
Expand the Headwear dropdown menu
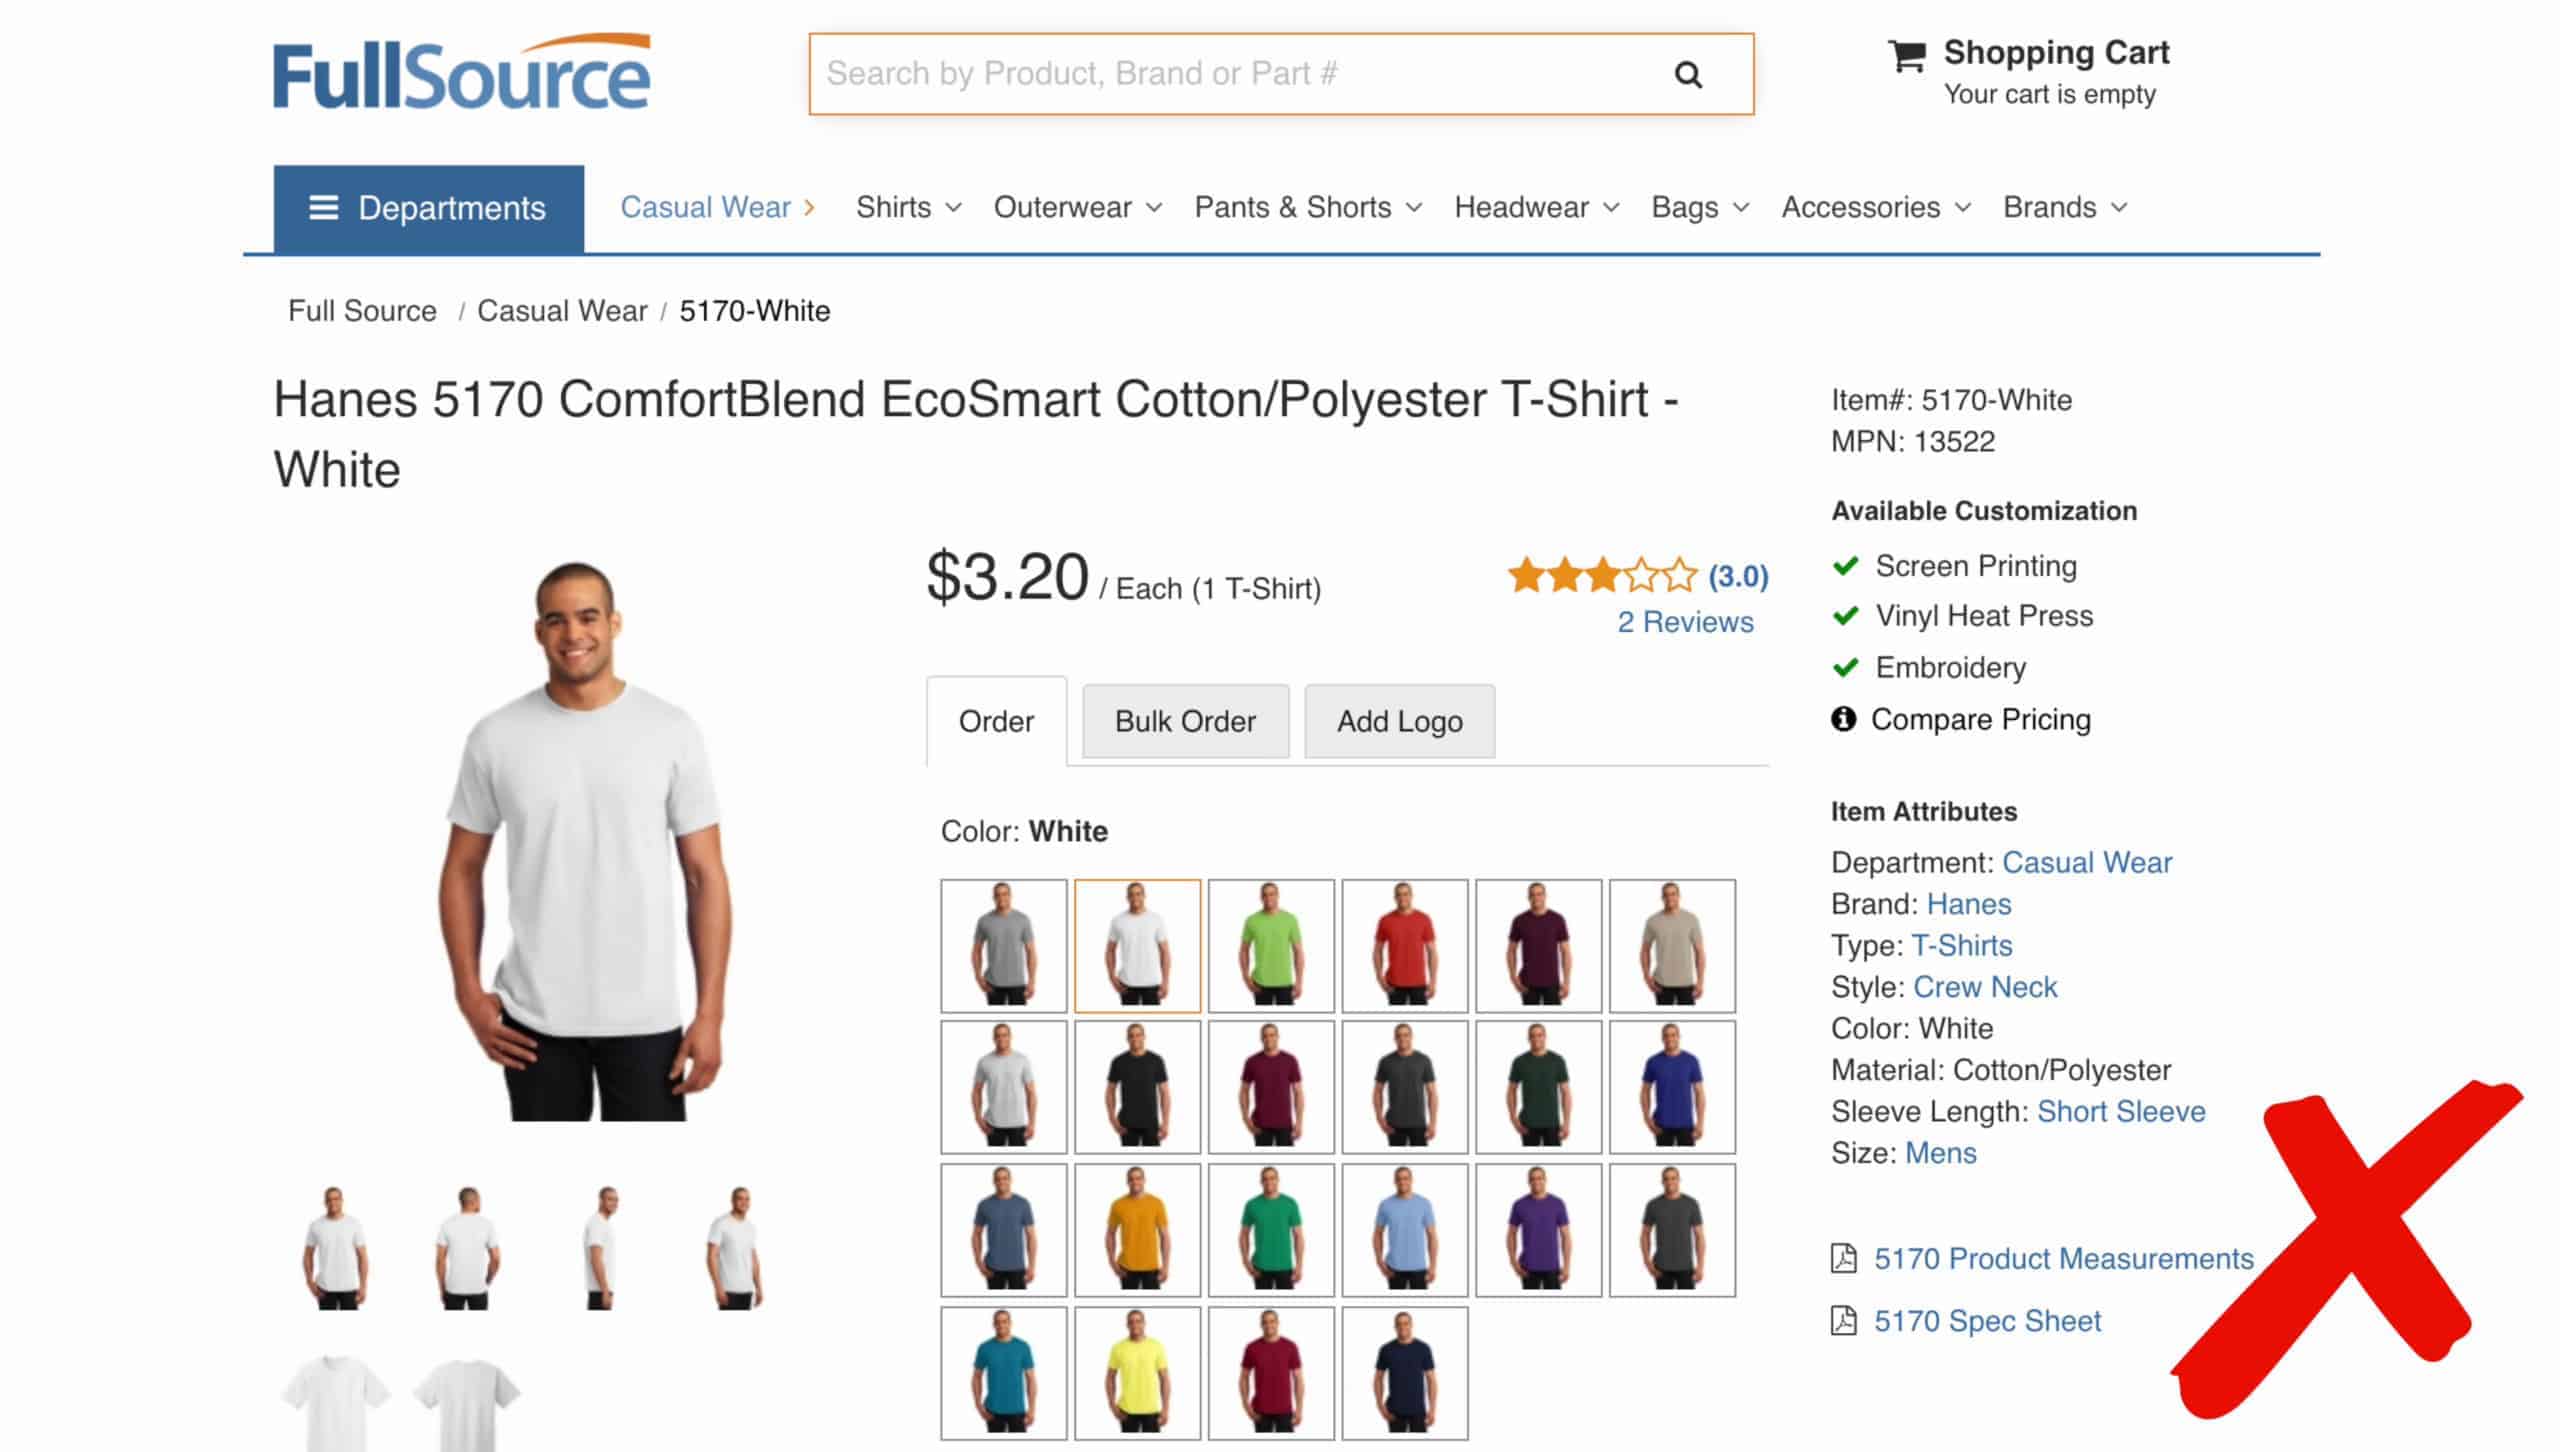click(1536, 208)
